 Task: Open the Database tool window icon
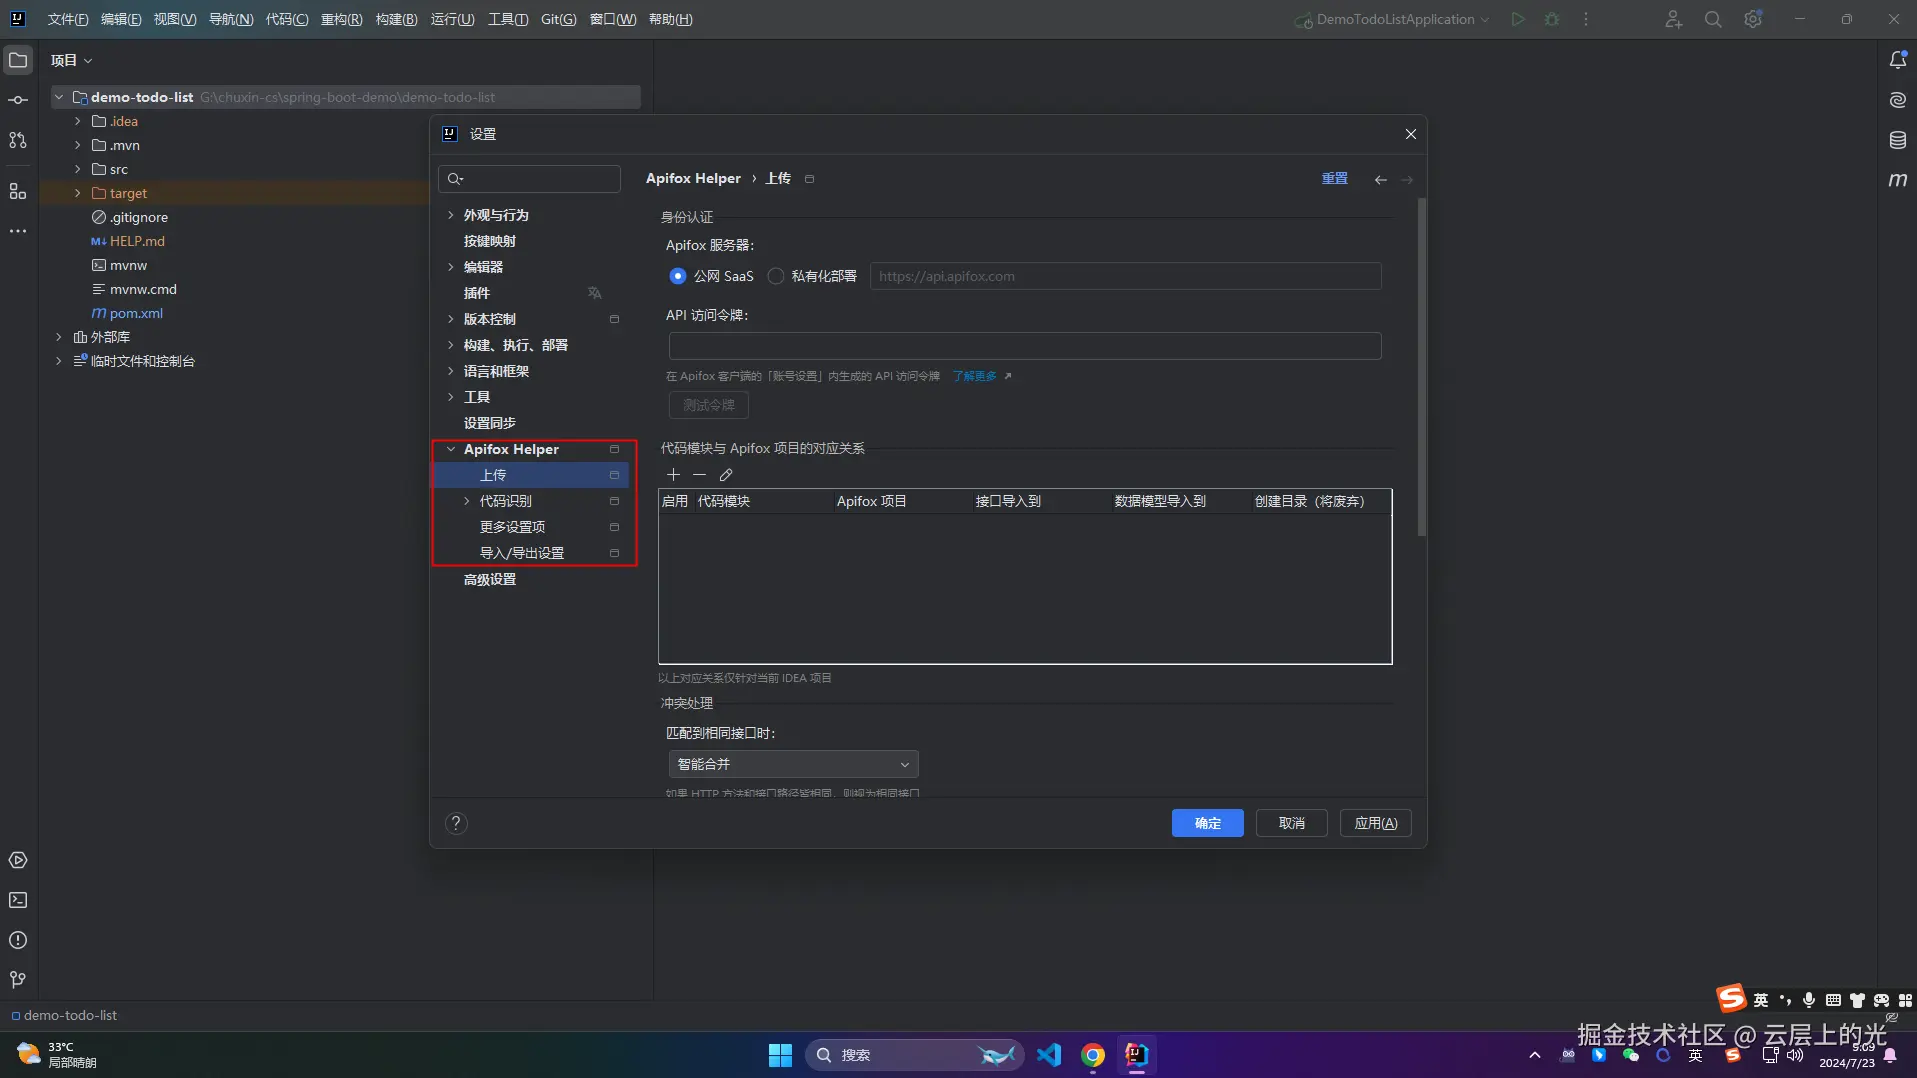1897,140
